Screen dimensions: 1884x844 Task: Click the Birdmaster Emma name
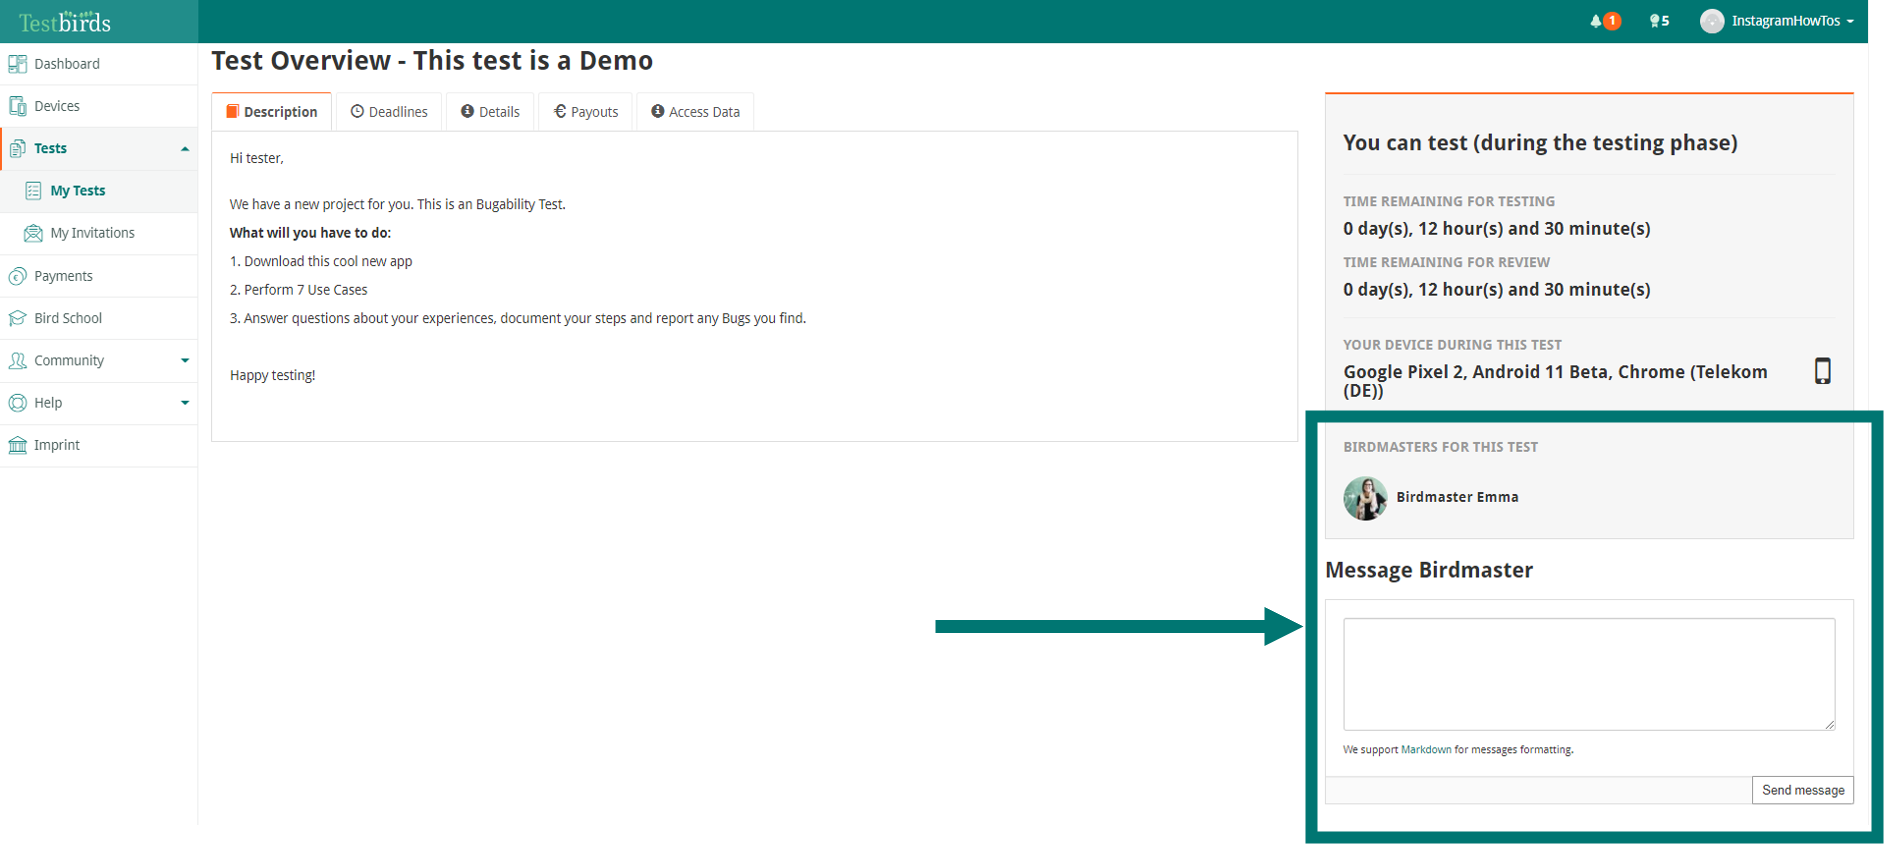coord(1457,497)
